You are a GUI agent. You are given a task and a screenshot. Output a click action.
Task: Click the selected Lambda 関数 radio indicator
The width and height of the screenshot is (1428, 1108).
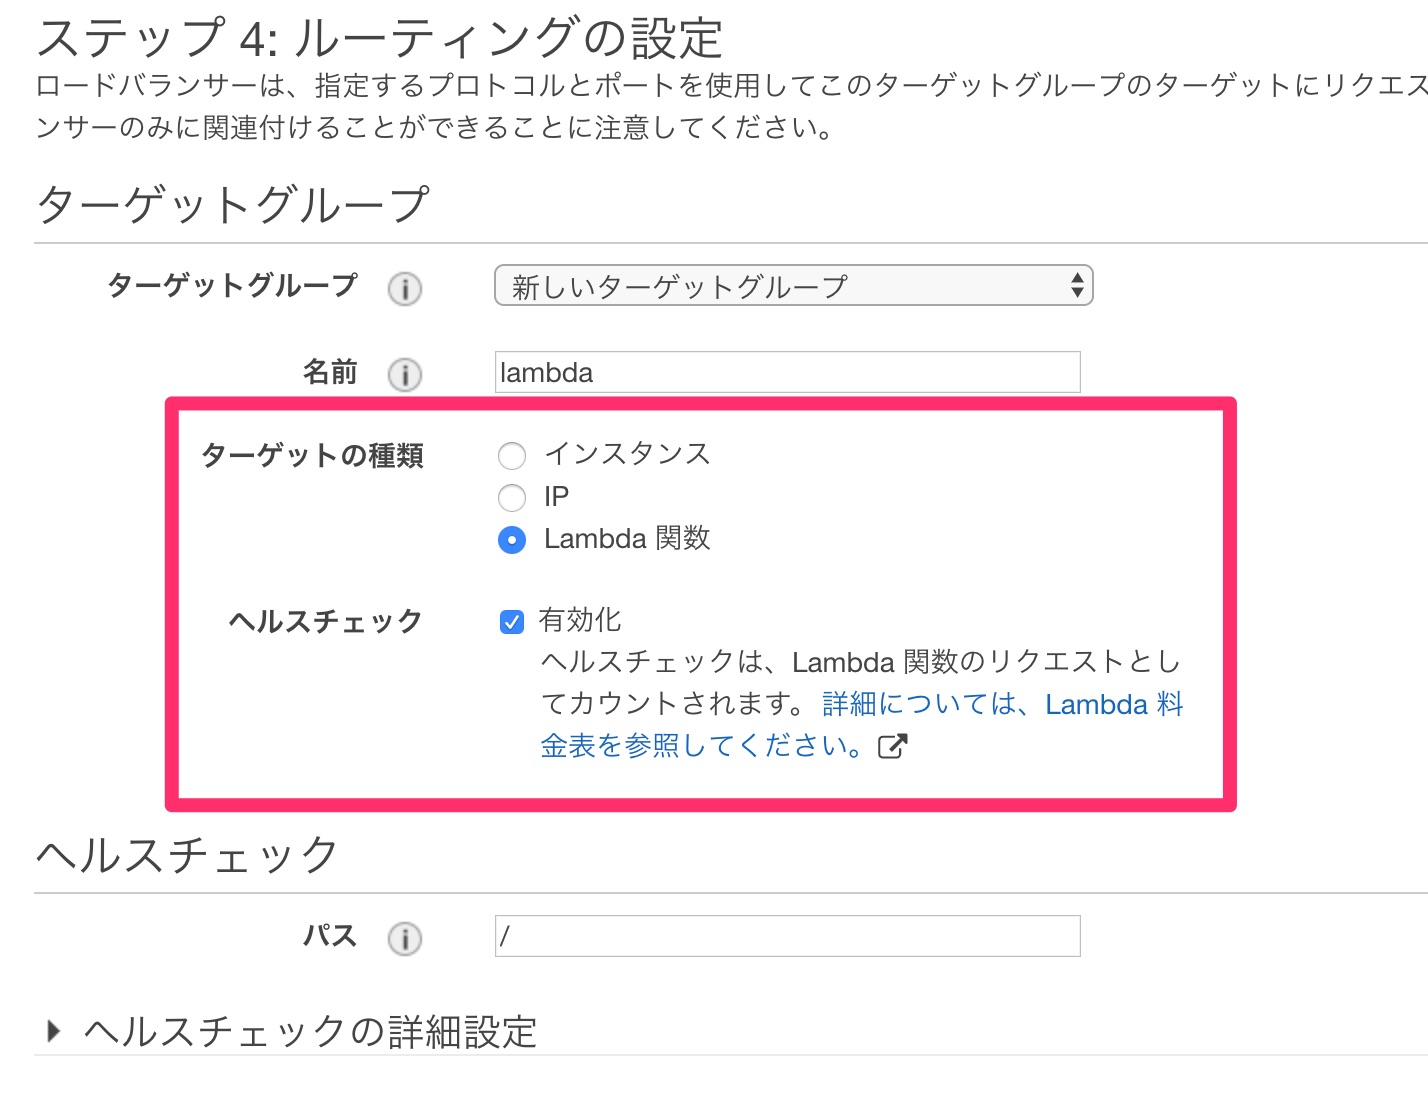(511, 540)
